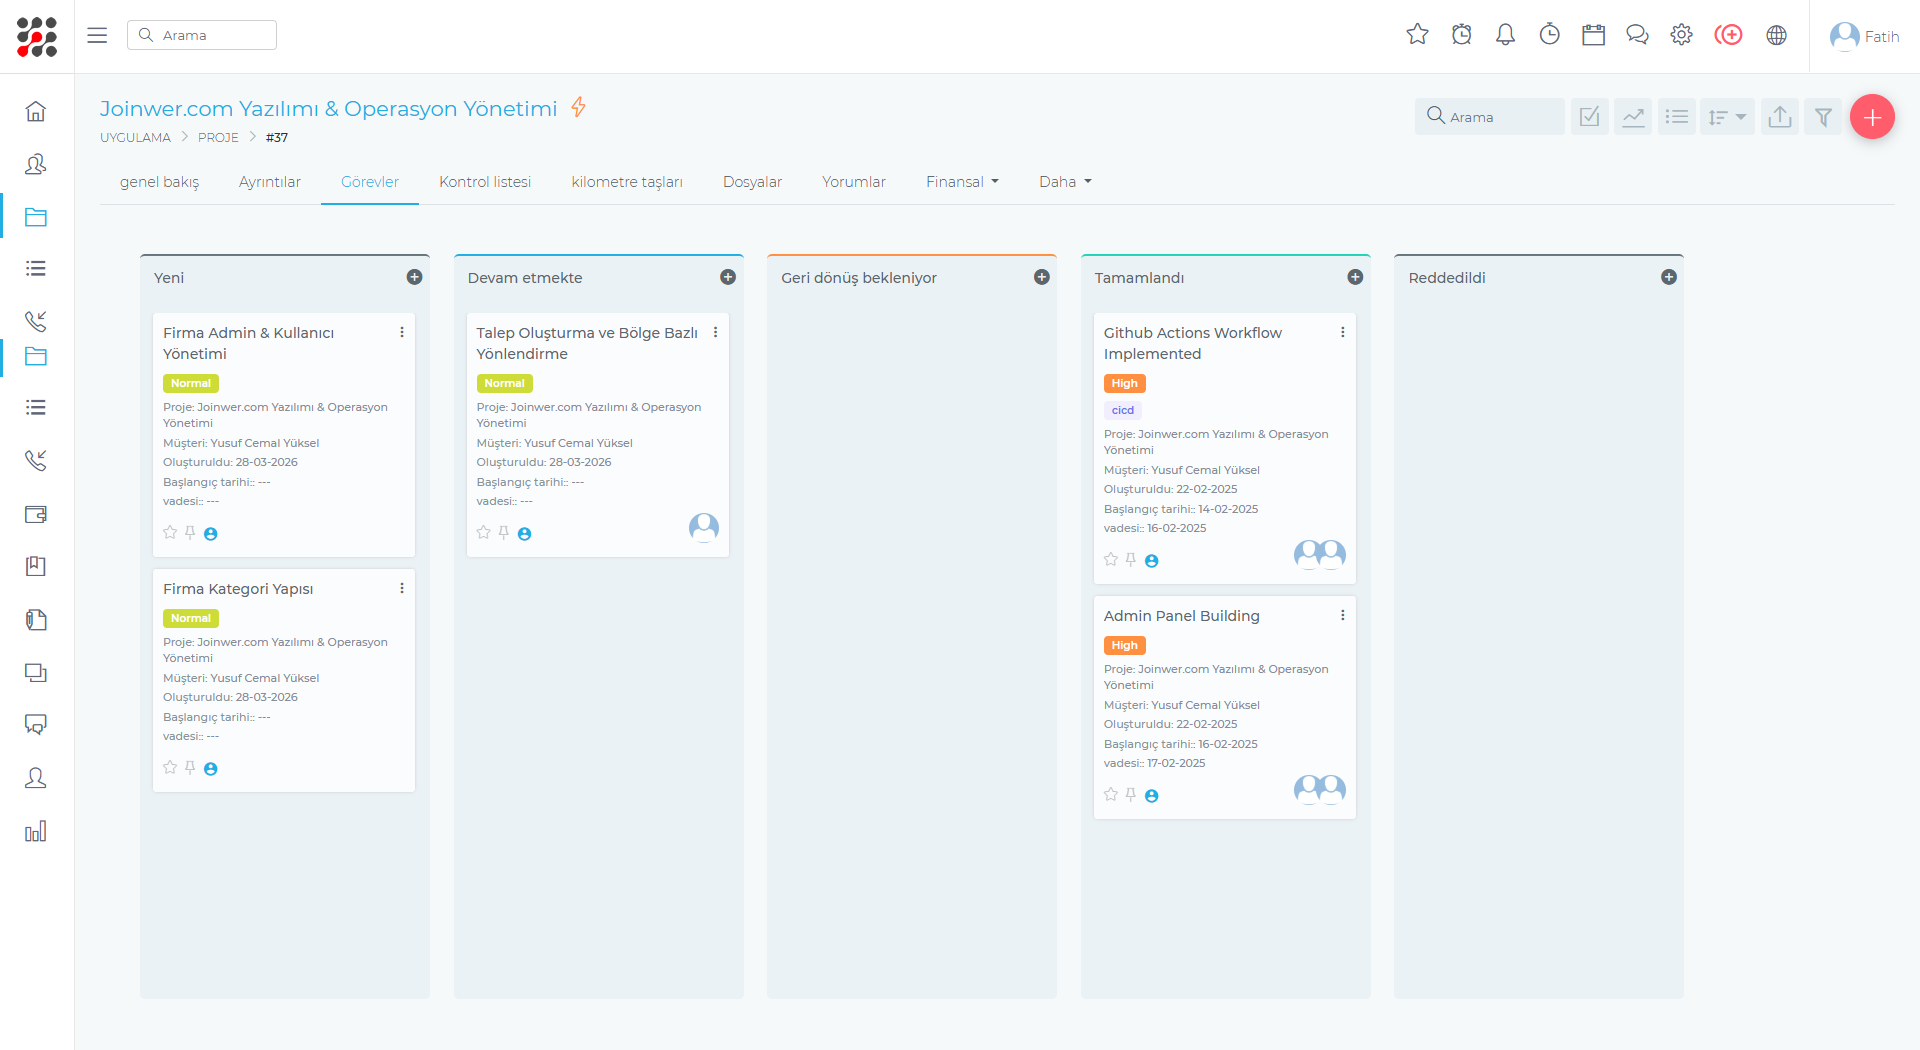Pin the Firma Kategori Yapısı card

pyautogui.click(x=190, y=768)
